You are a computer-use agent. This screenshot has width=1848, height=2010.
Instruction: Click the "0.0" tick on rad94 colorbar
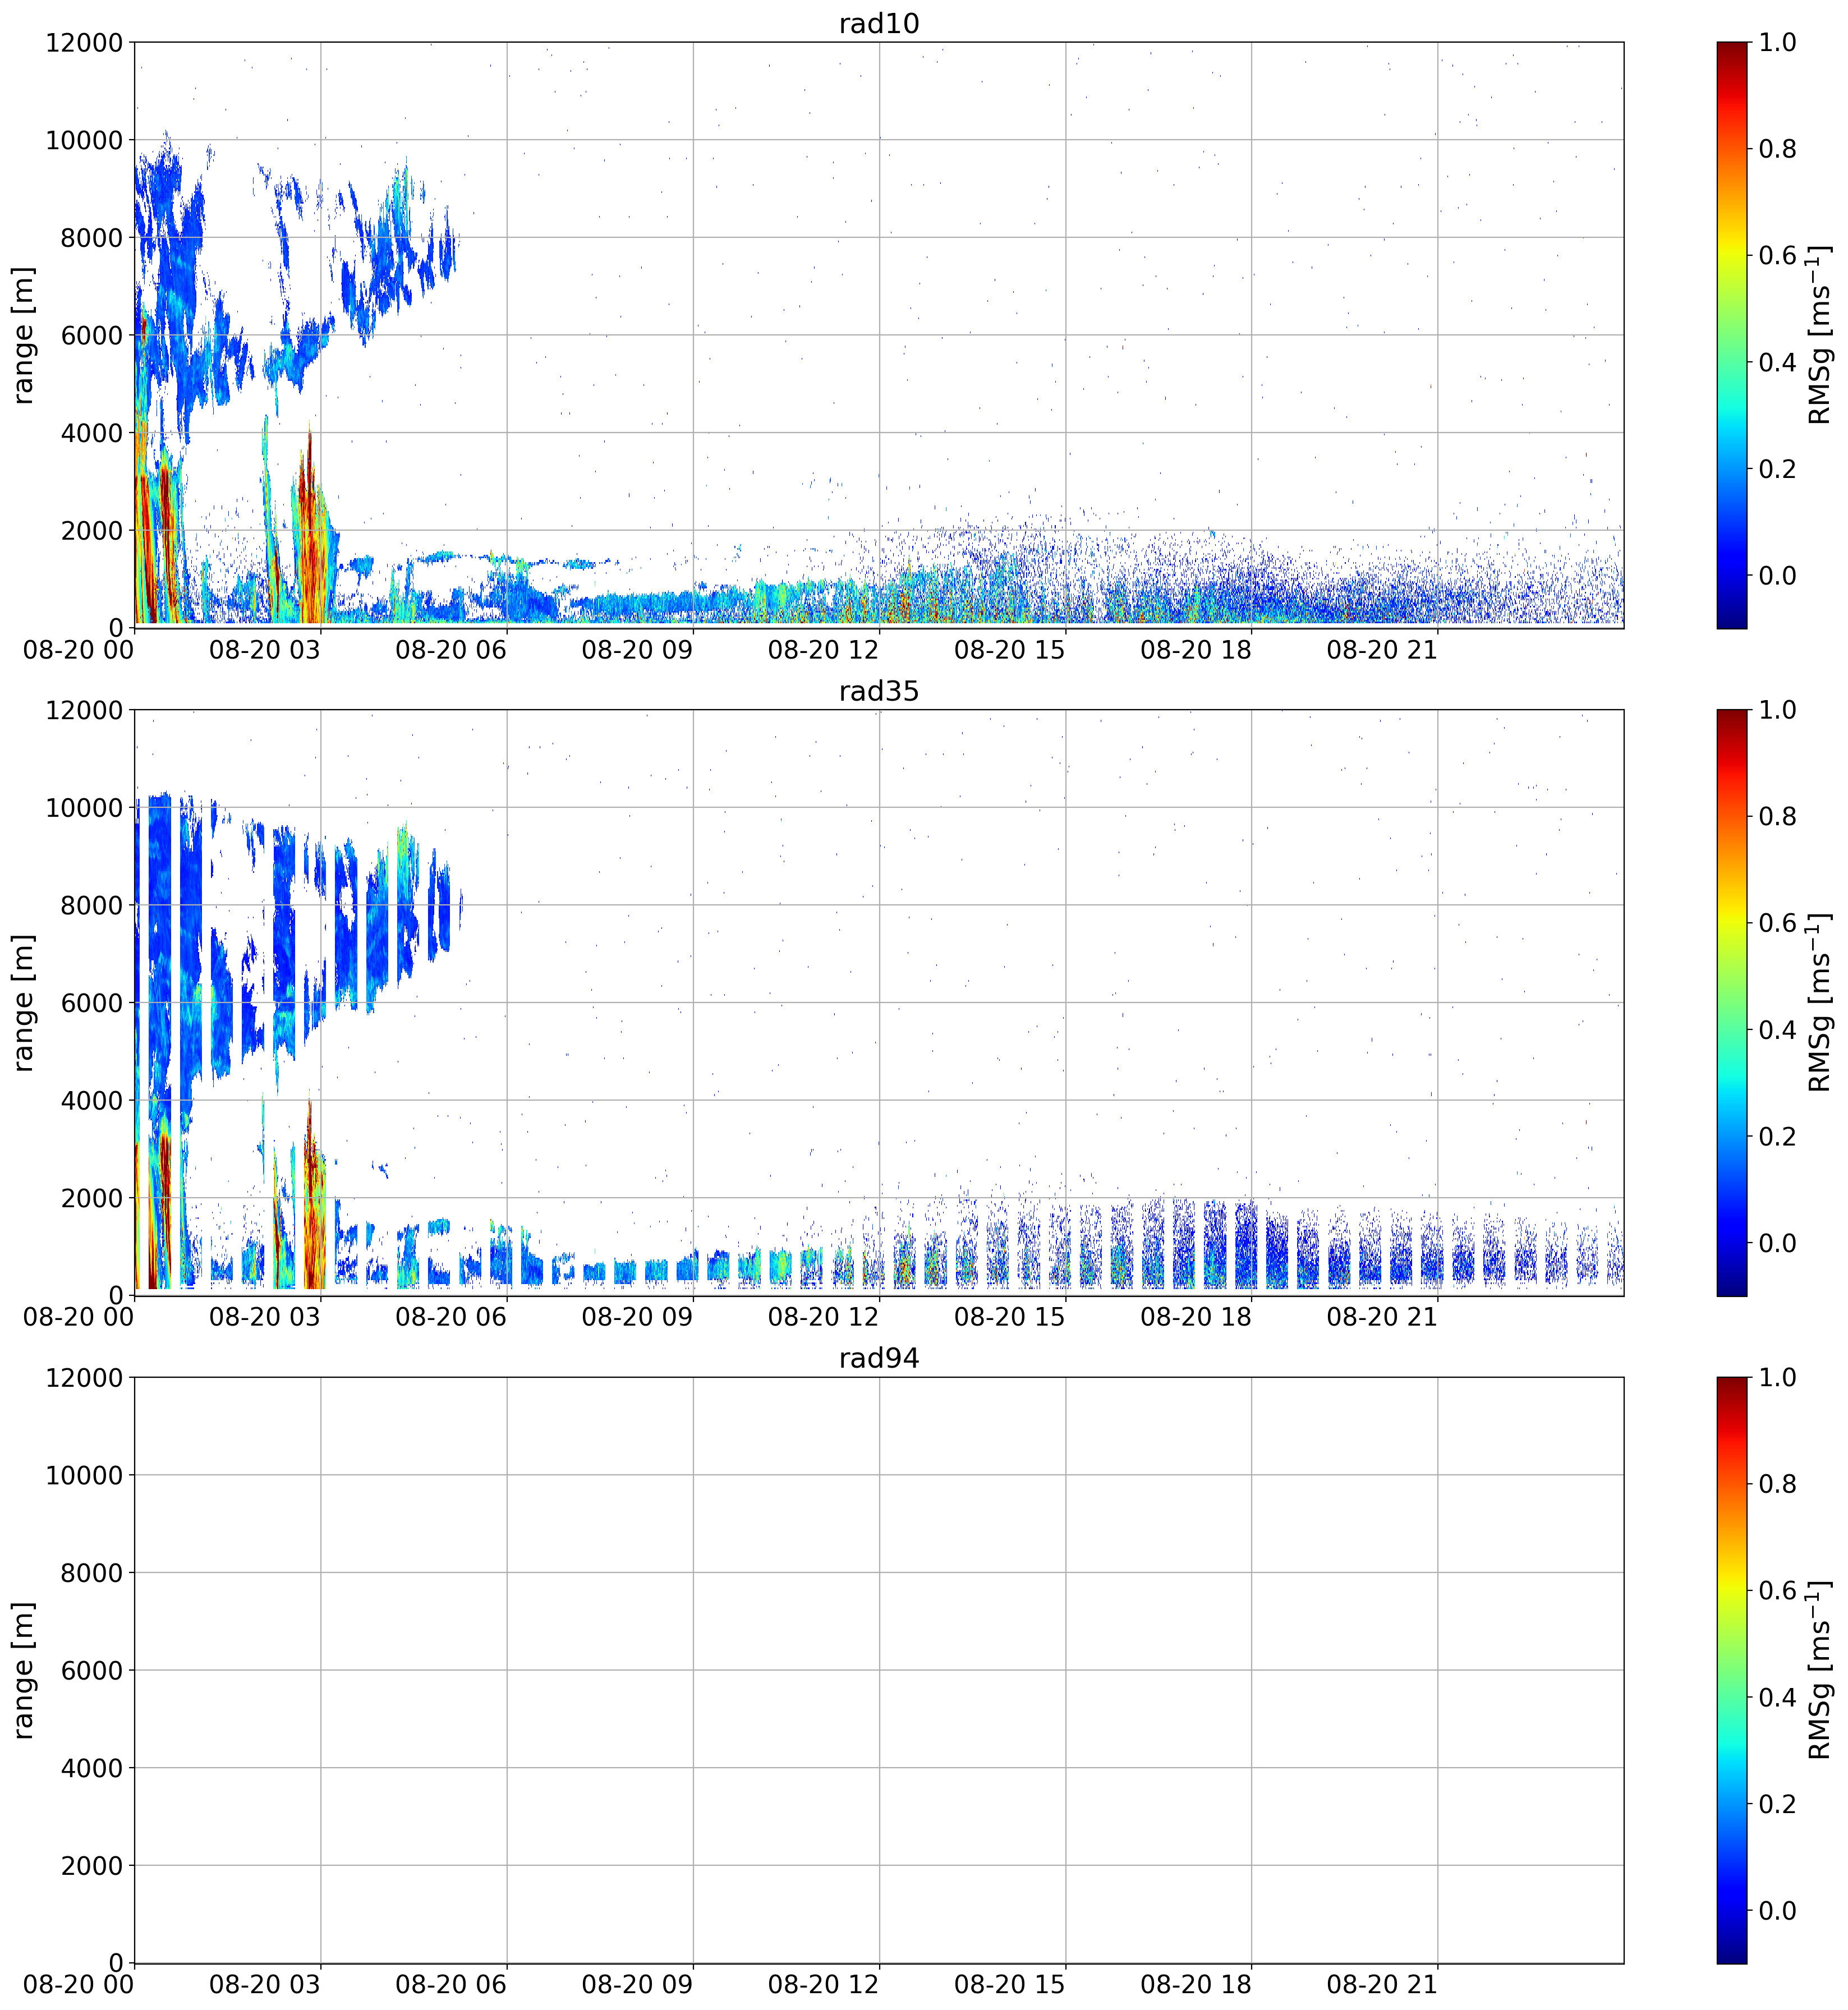[1778, 1911]
